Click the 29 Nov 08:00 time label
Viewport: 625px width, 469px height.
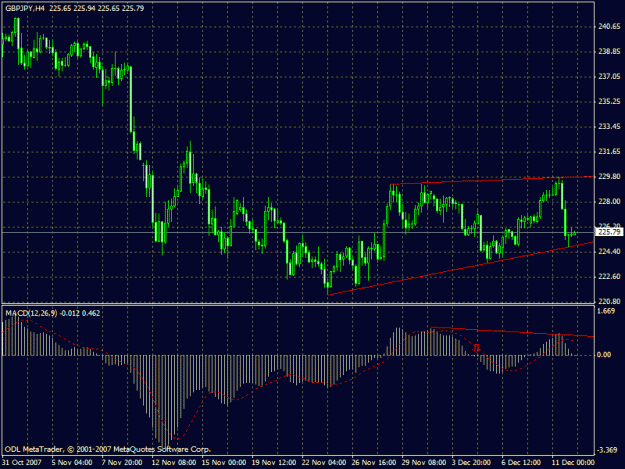coord(424,462)
